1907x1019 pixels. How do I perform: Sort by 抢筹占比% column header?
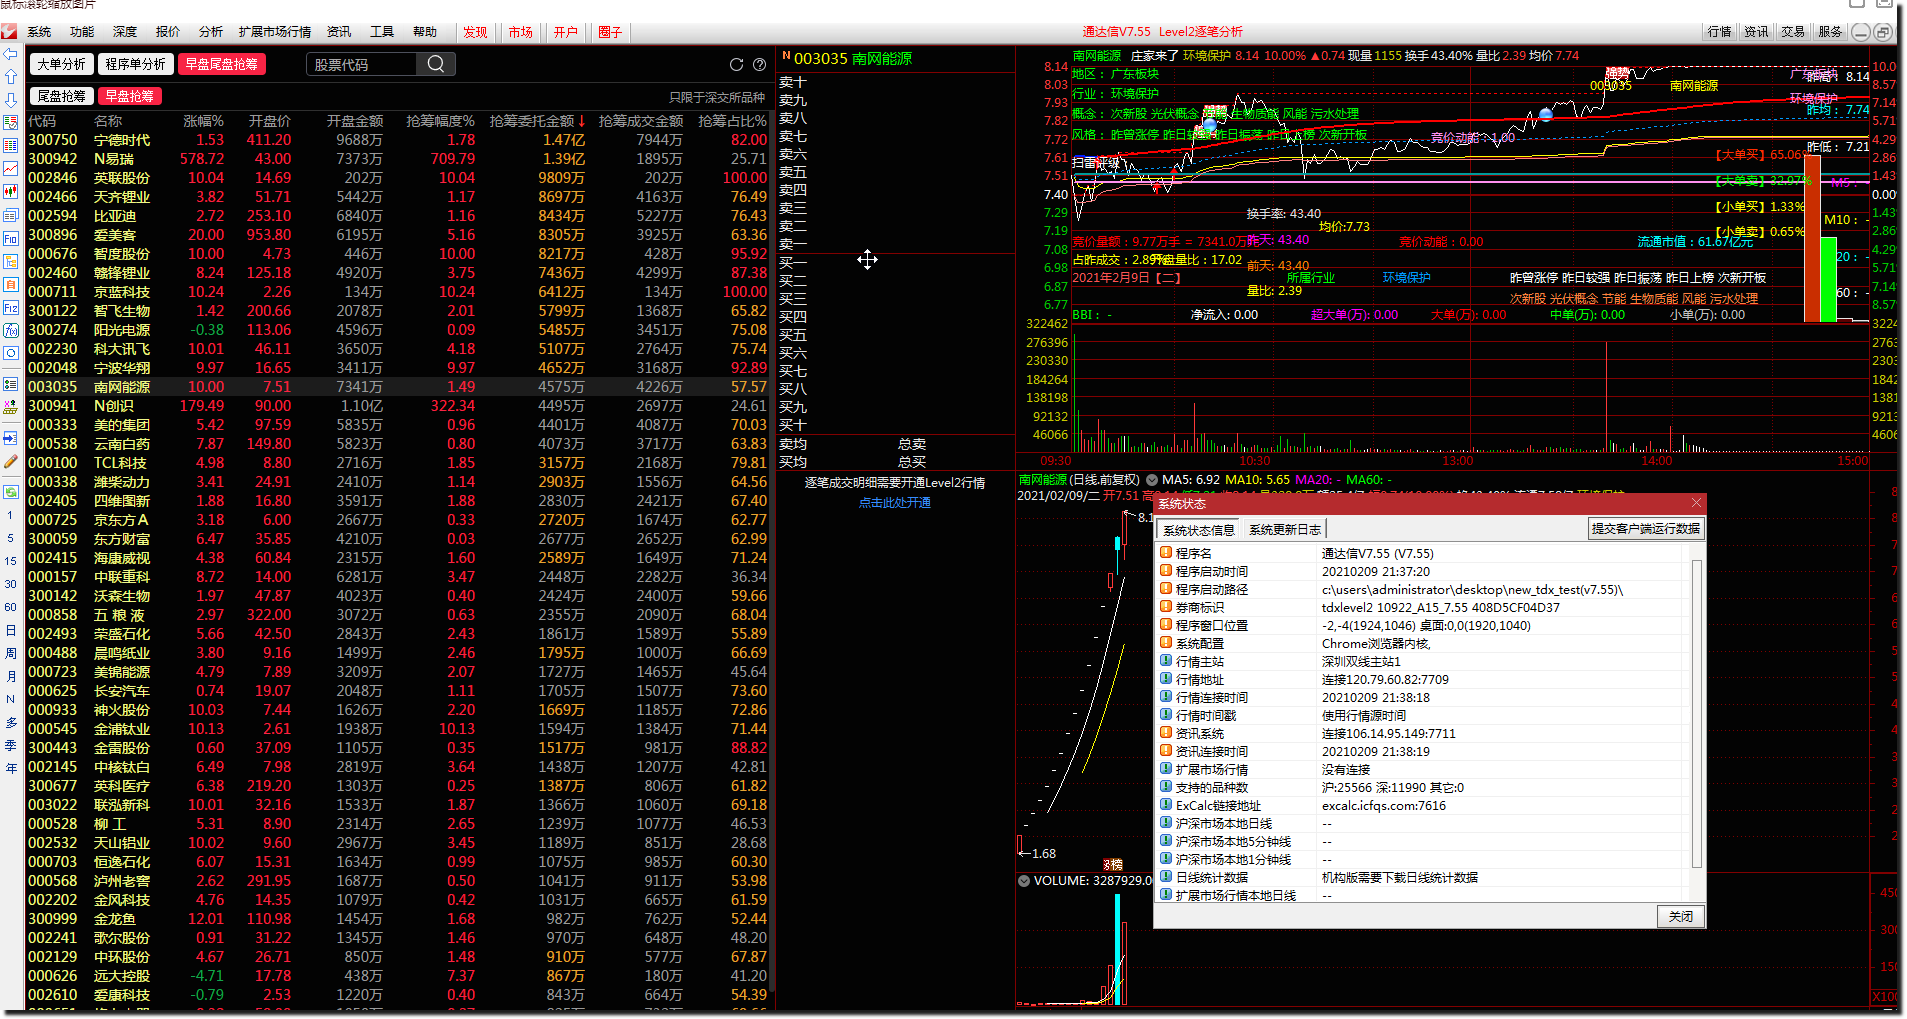pos(732,121)
